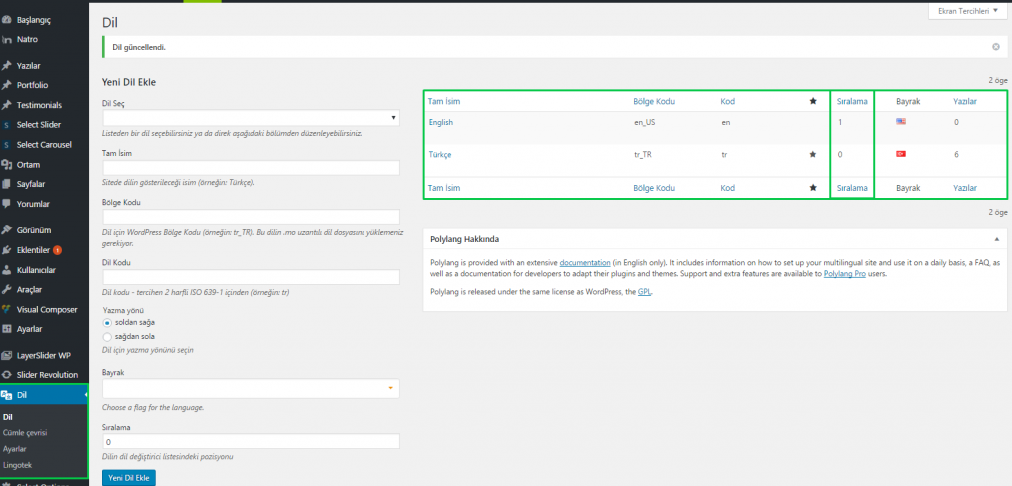This screenshot has height=486, width=1012.
Task: Click the star icon in Türkçe row
Action: coord(813,154)
